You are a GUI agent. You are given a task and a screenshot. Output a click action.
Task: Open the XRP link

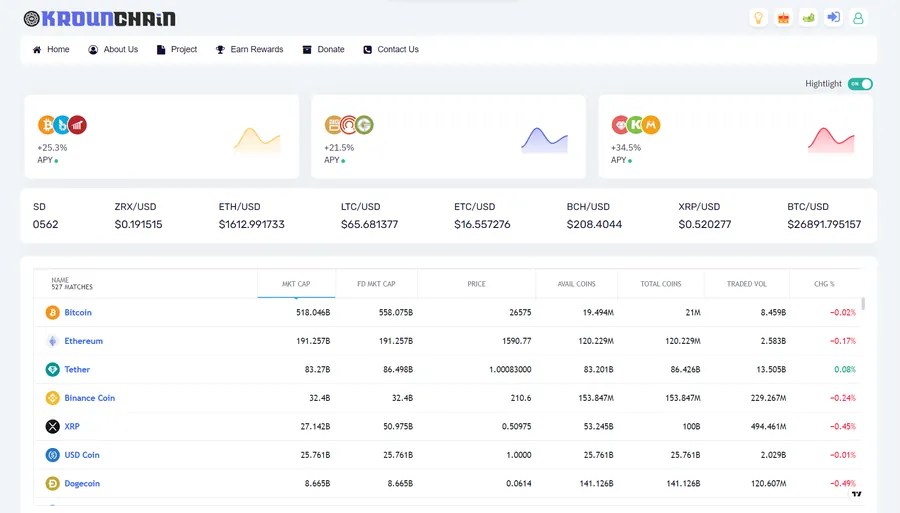point(72,426)
